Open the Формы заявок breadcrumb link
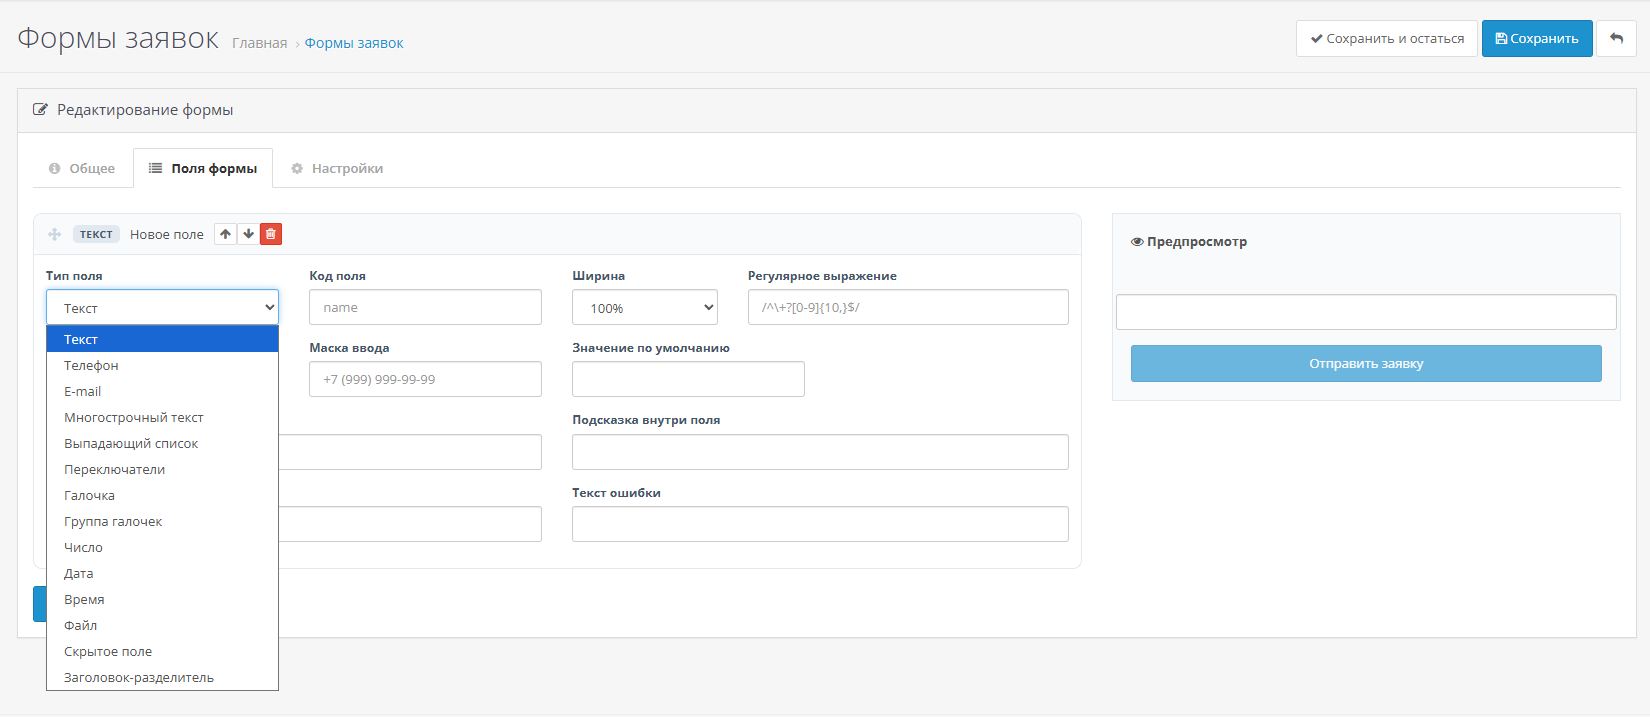 click(x=354, y=43)
